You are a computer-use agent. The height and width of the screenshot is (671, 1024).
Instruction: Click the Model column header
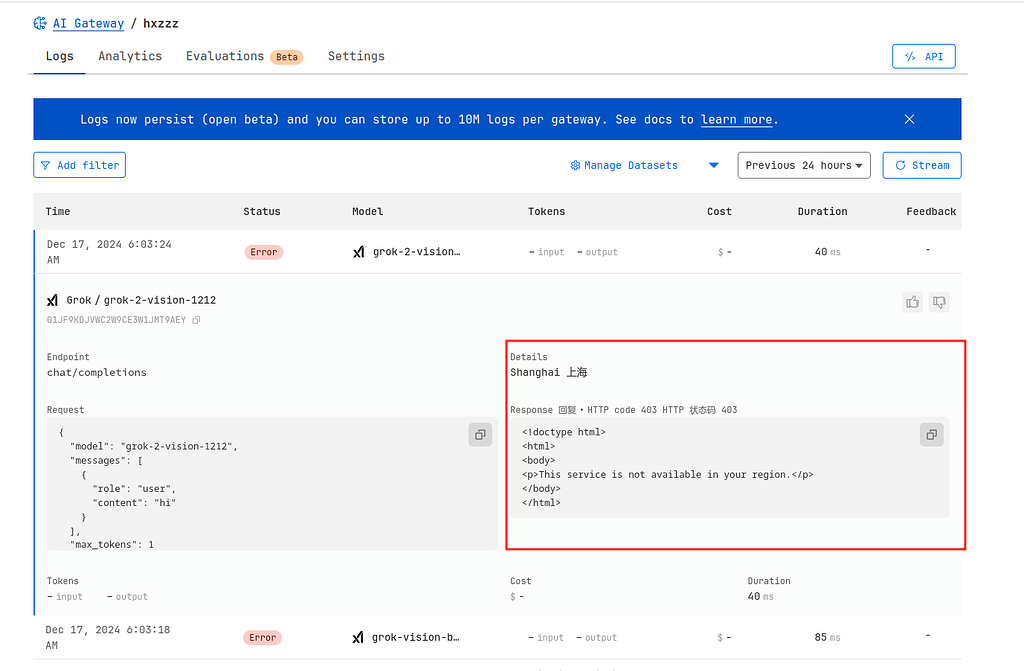(368, 211)
